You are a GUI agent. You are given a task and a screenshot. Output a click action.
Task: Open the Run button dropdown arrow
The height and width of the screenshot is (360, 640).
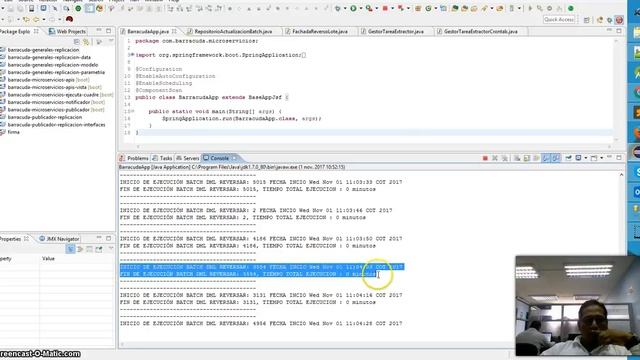point(361,8)
